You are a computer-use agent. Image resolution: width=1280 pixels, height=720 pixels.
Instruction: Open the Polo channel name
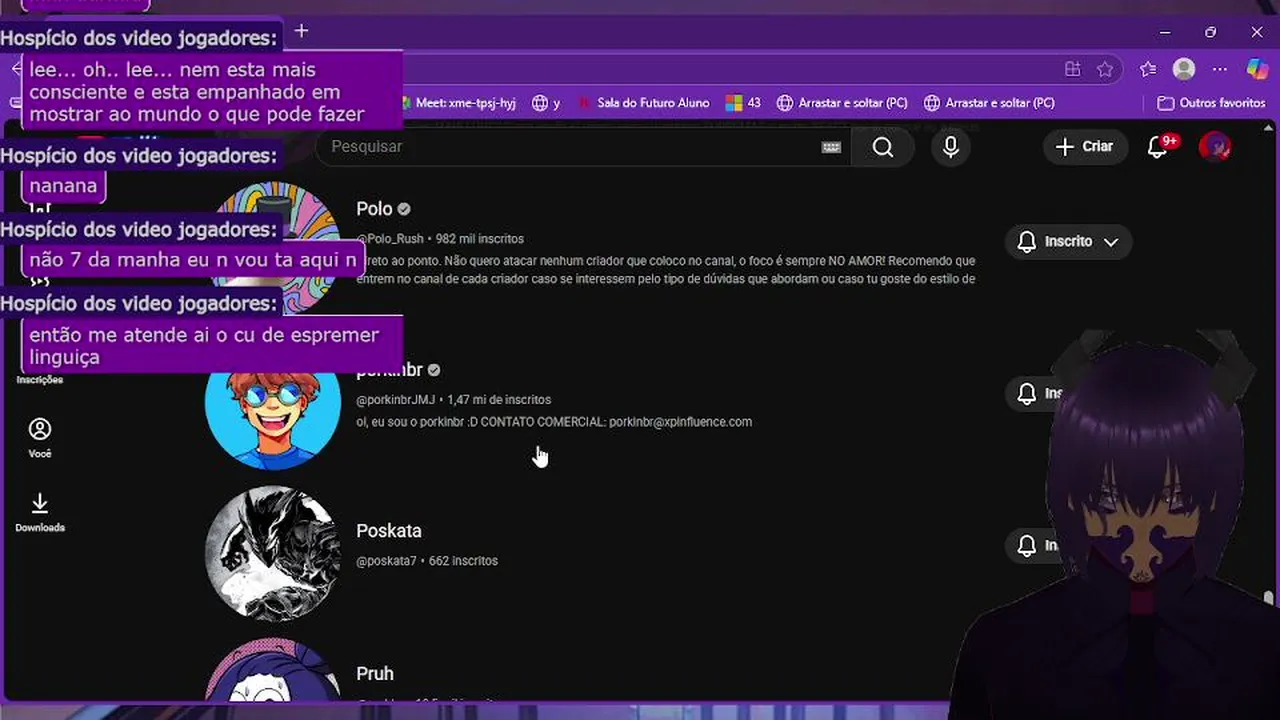[x=374, y=209]
